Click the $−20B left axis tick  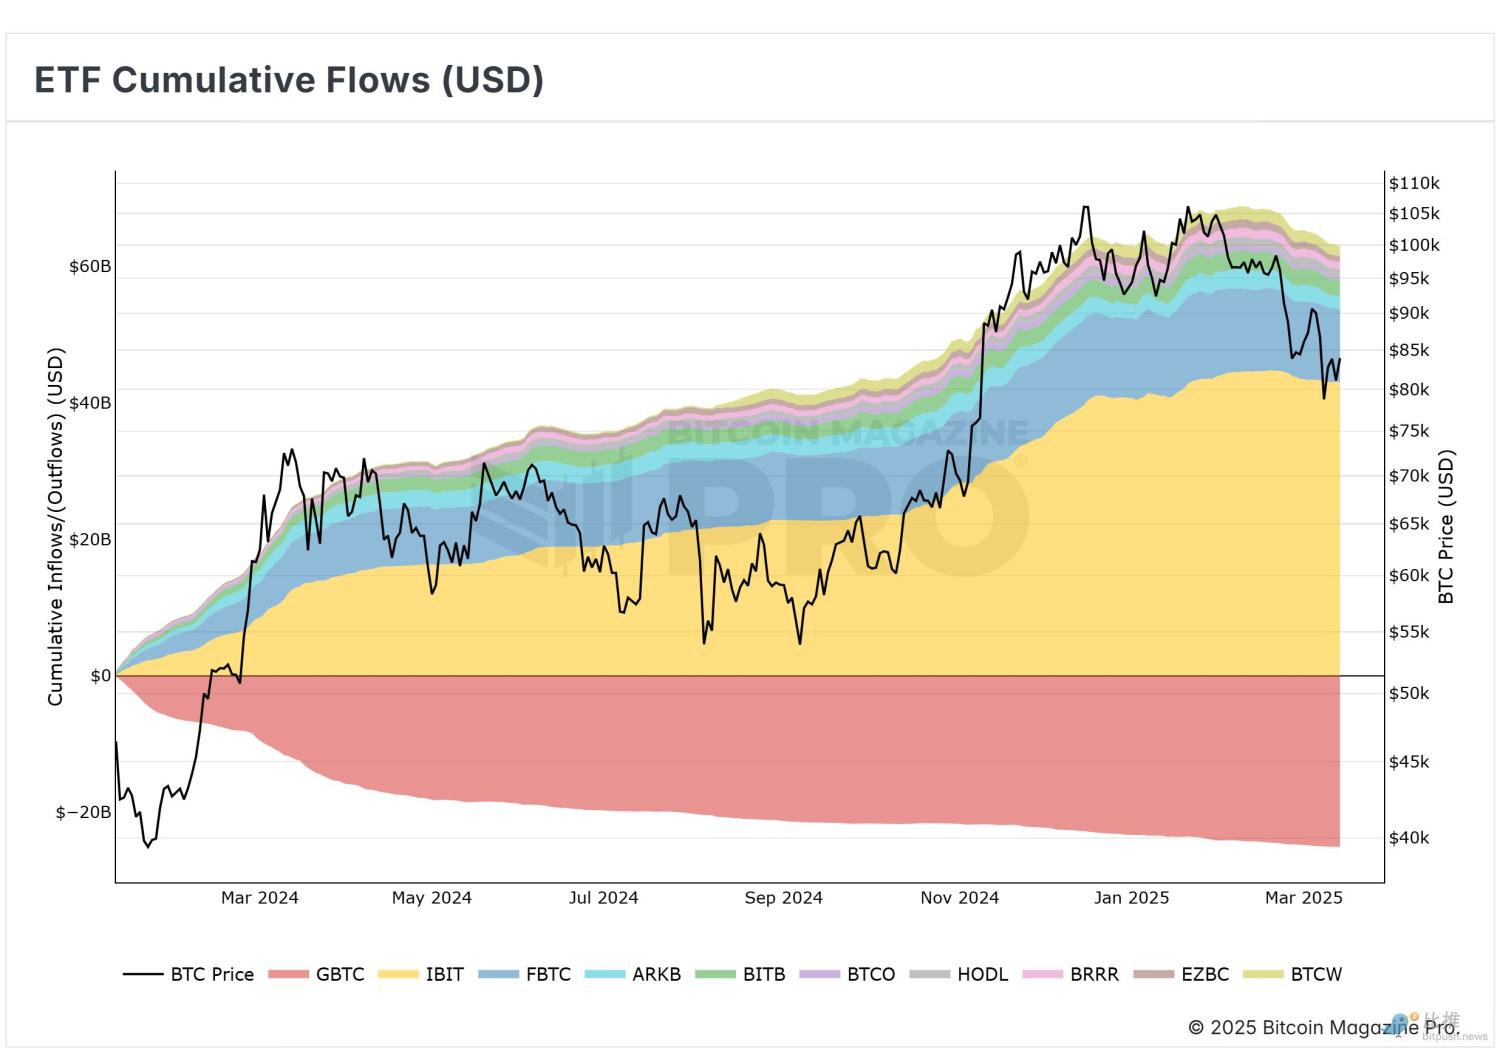tap(84, 812)
